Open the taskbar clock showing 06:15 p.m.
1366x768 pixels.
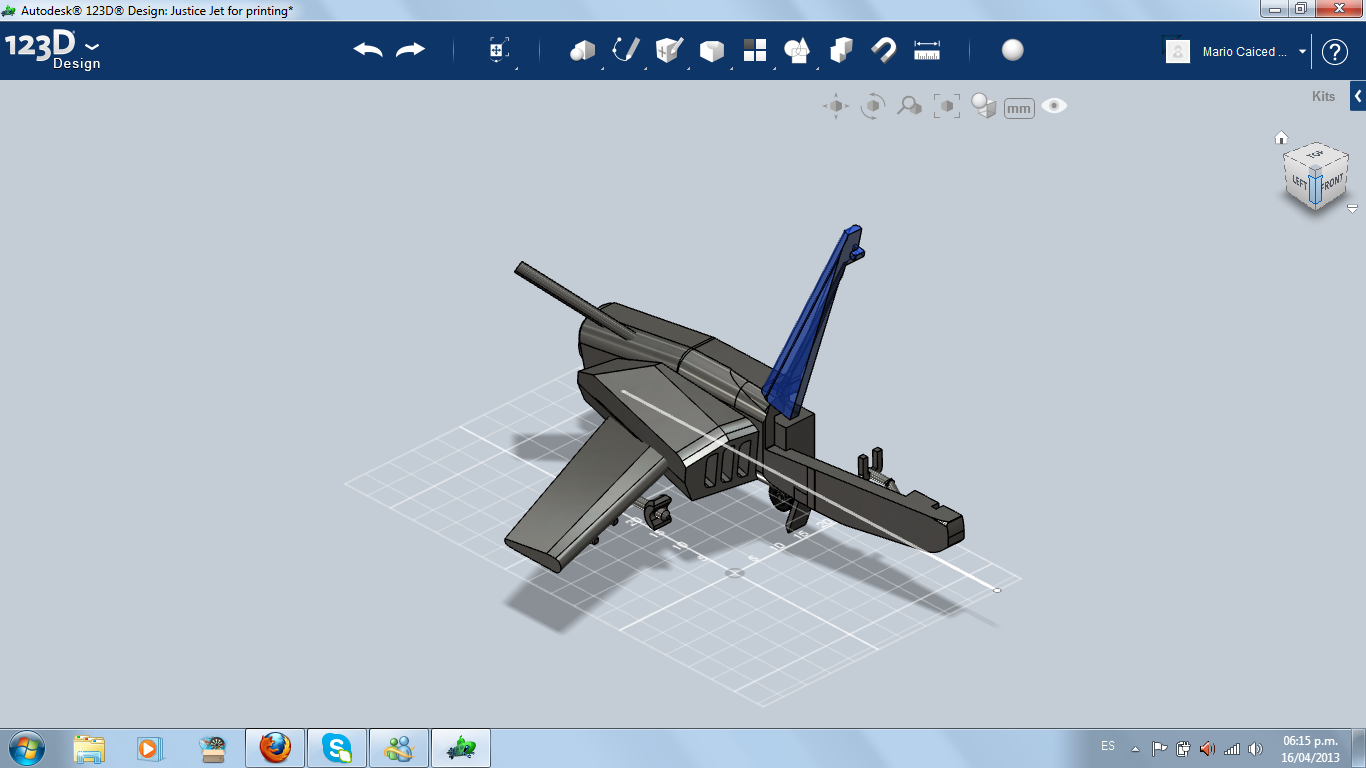(1310, 749)
